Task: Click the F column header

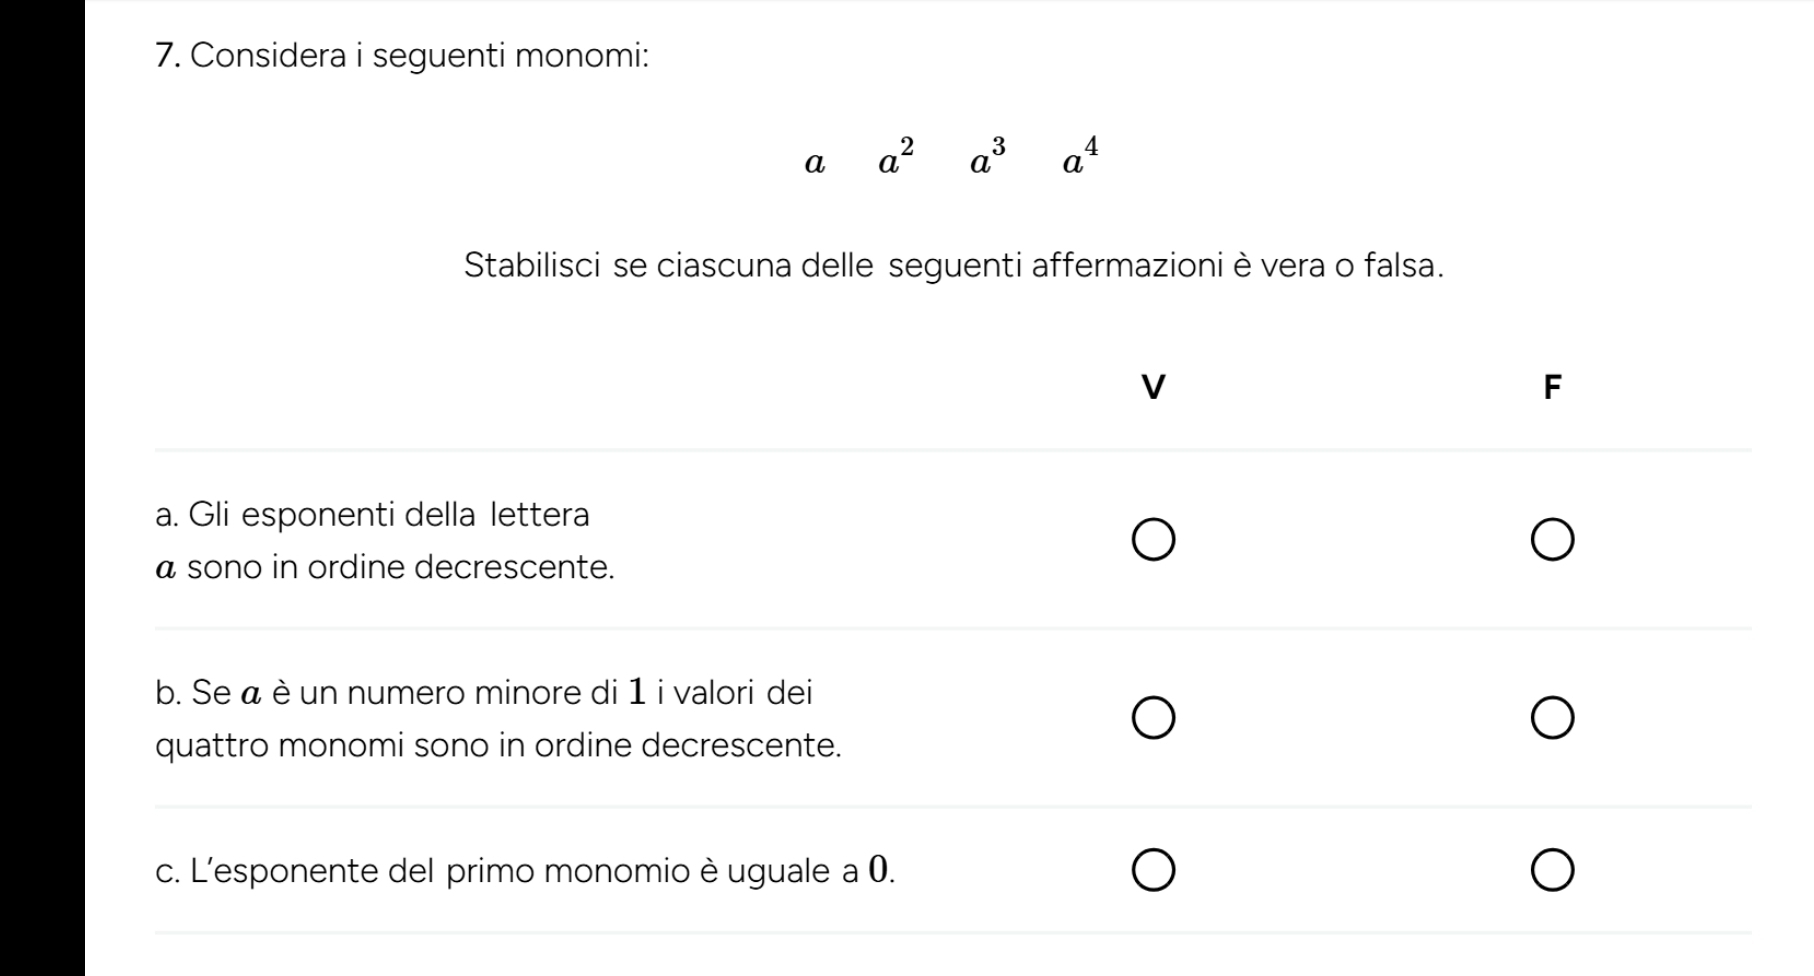Action: click(x=1552, y=387)
